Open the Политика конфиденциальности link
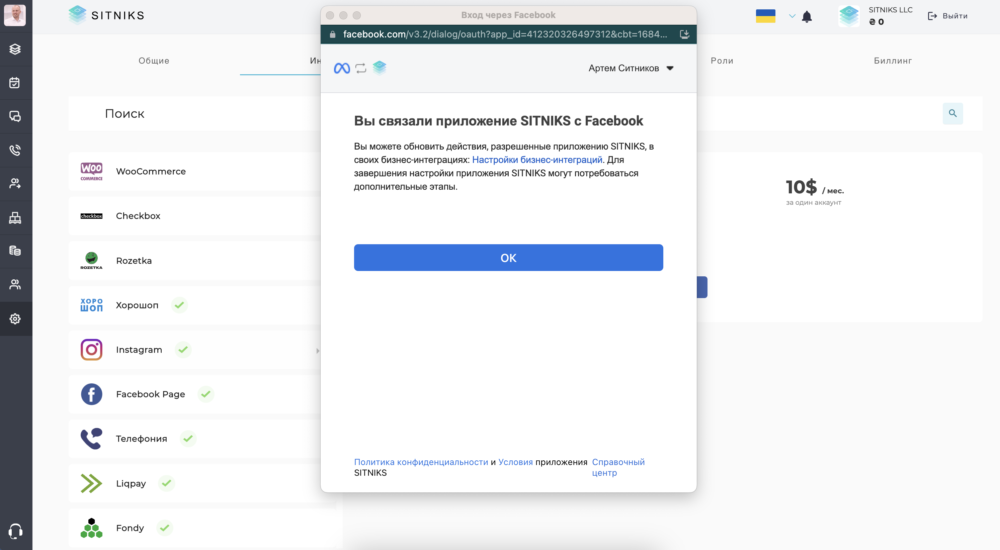Image resolution: width=1000 pixels, height=550 pixels. click(x=421, y=462)
